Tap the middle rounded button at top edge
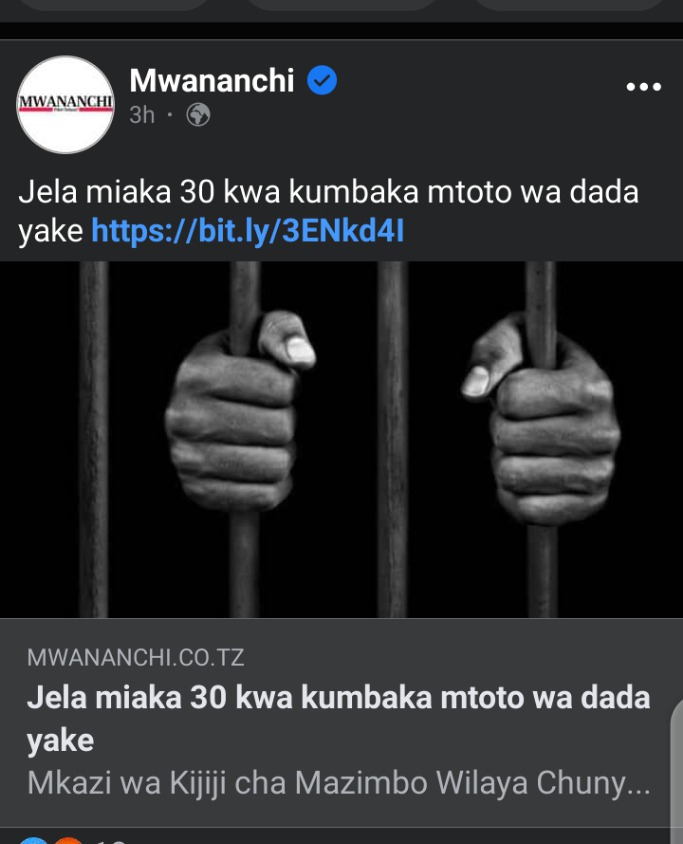This screenshot has height=844, width=683. point(341,5)
